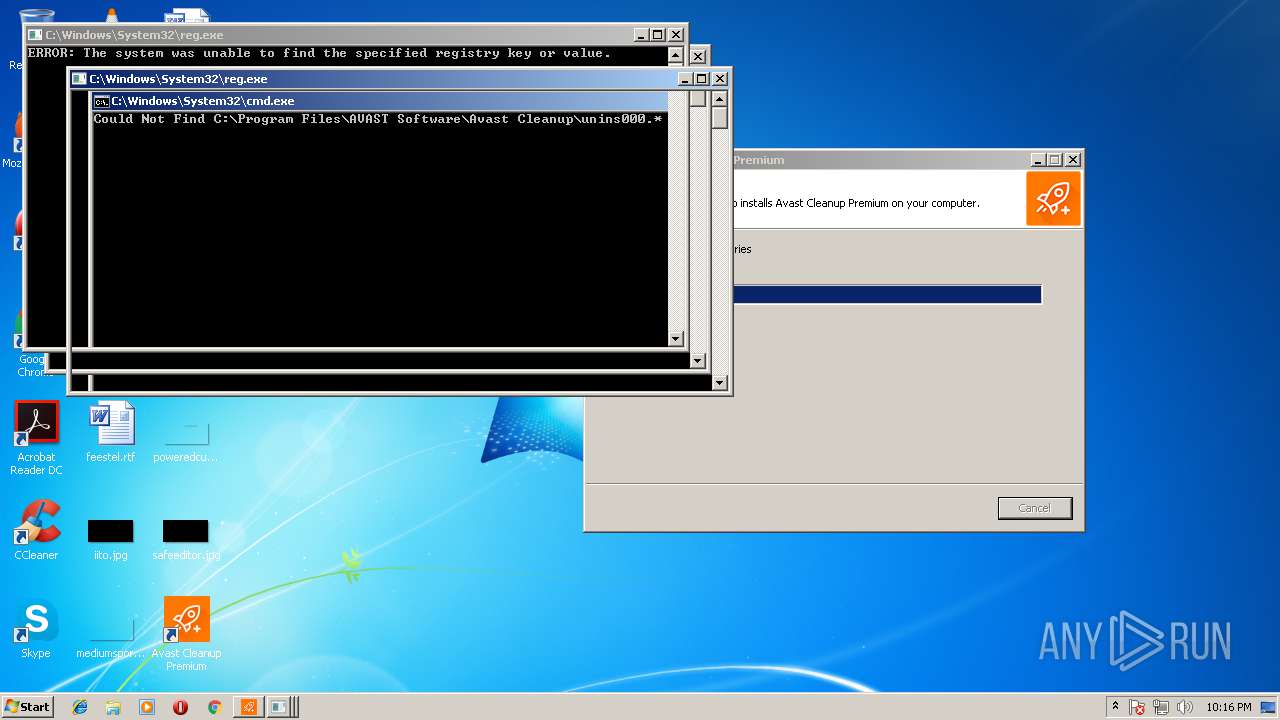The height and width of the screenshot is (720, 1280).
Task: Maximize the back reg.exe window
Action: click(659, 35)
